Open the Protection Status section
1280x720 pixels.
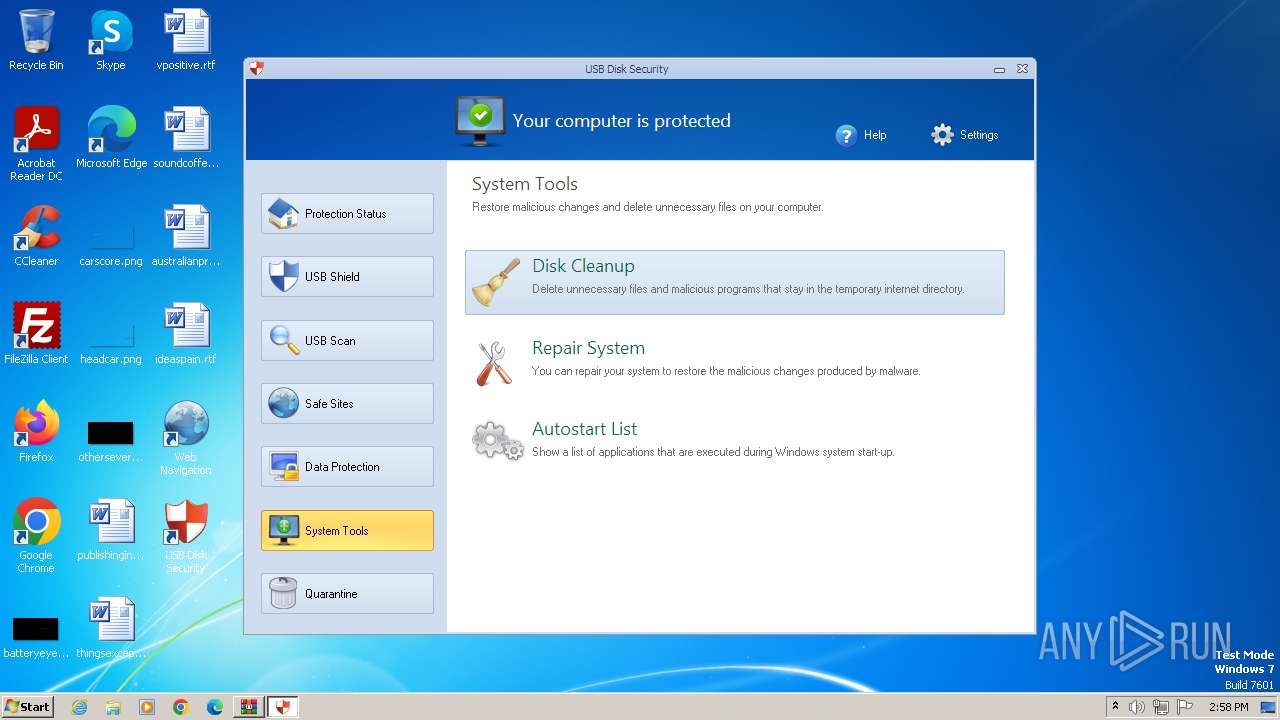coord(347,213)
